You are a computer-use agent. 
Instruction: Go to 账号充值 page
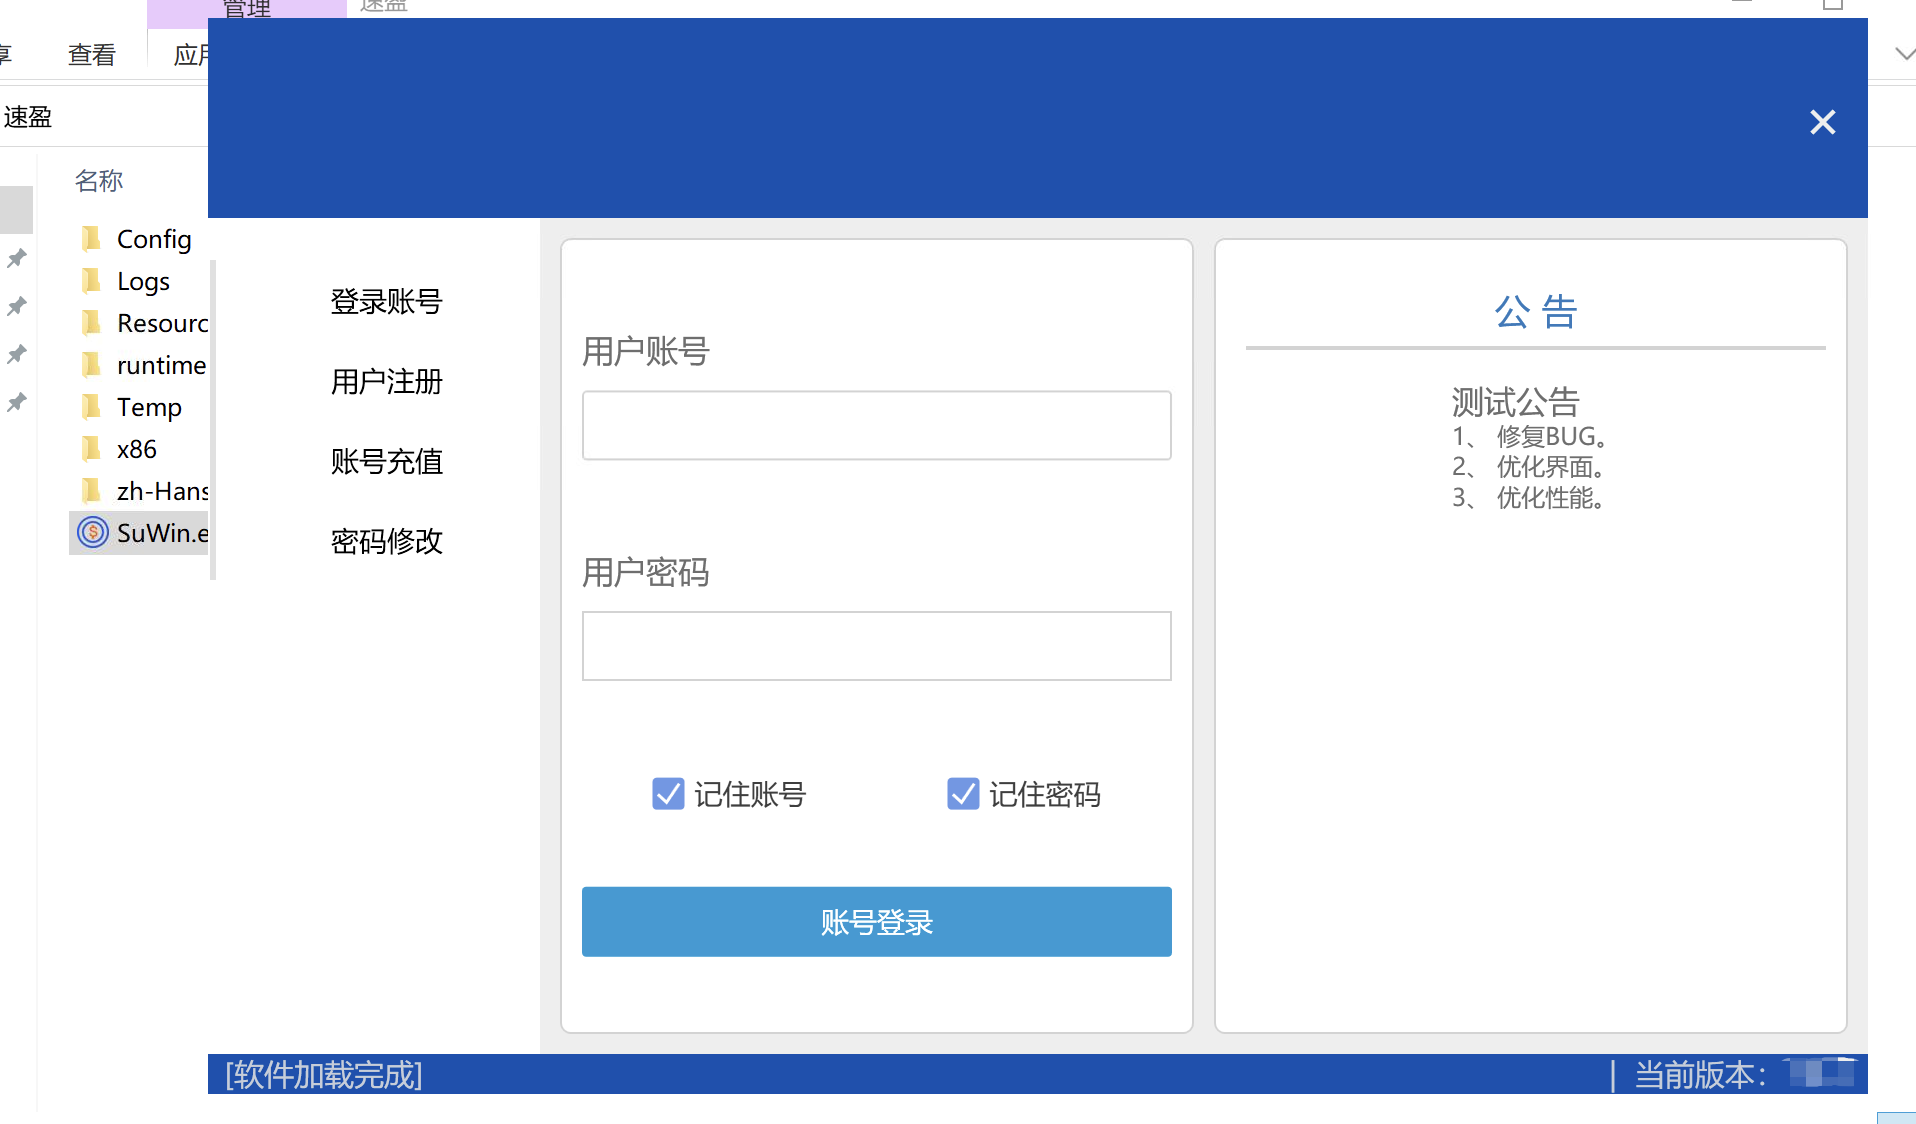pyautogui.click(x=386, y=461)
